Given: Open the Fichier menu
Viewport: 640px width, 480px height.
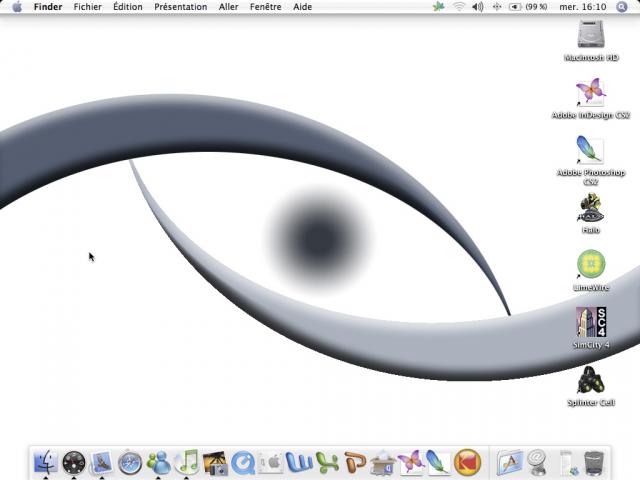Looking at the screenshot, I should 87,7.
